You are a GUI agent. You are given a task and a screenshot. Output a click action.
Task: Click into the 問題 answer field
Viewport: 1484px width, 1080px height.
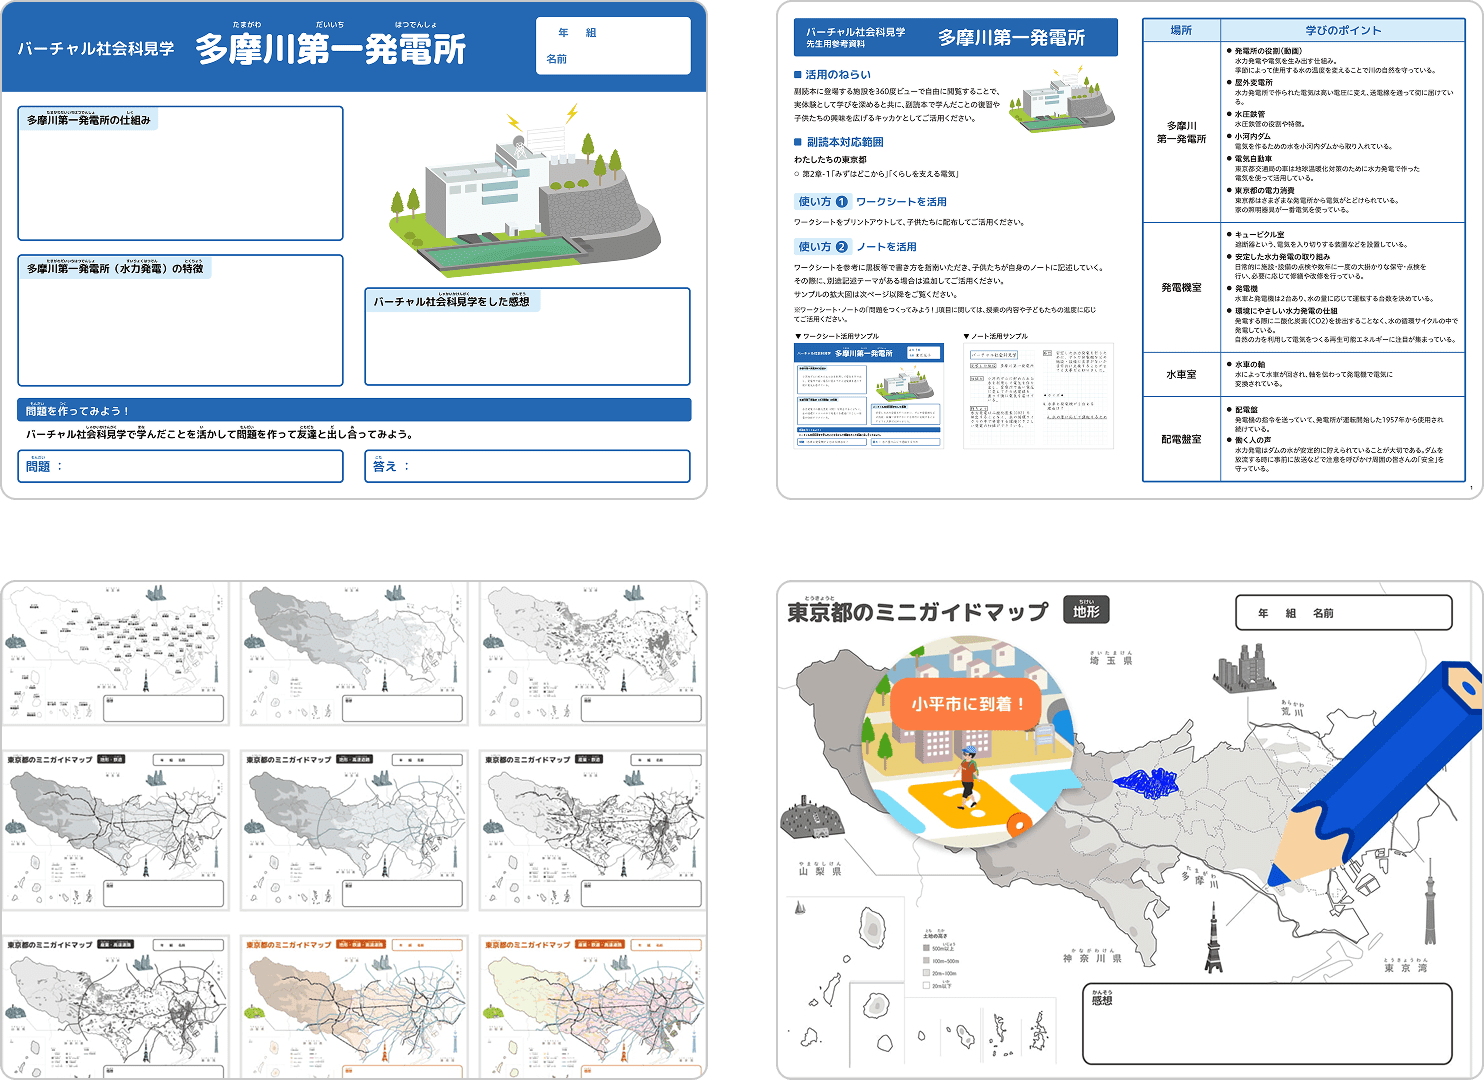click(x=180, y=466)
